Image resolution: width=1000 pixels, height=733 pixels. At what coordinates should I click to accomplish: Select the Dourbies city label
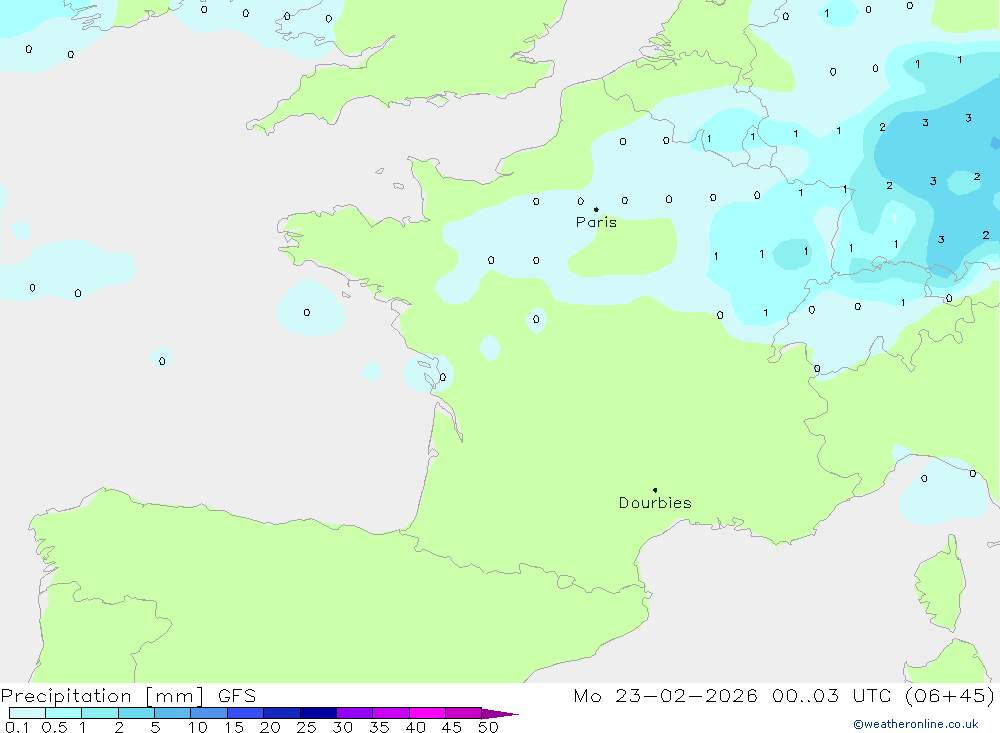[x=655, y=503]
